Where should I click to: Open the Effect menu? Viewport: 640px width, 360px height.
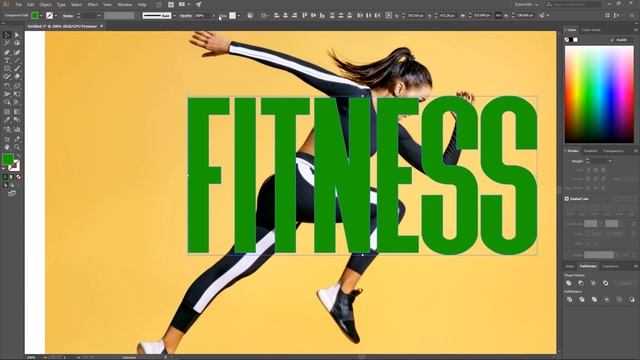click(93, 4)
